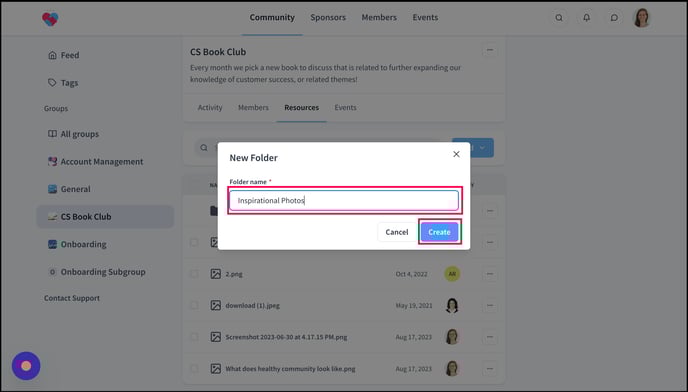This screenshot has width=688, height=392.
Task: Open What does healthy community look like.png
Action: click(290, 369)
